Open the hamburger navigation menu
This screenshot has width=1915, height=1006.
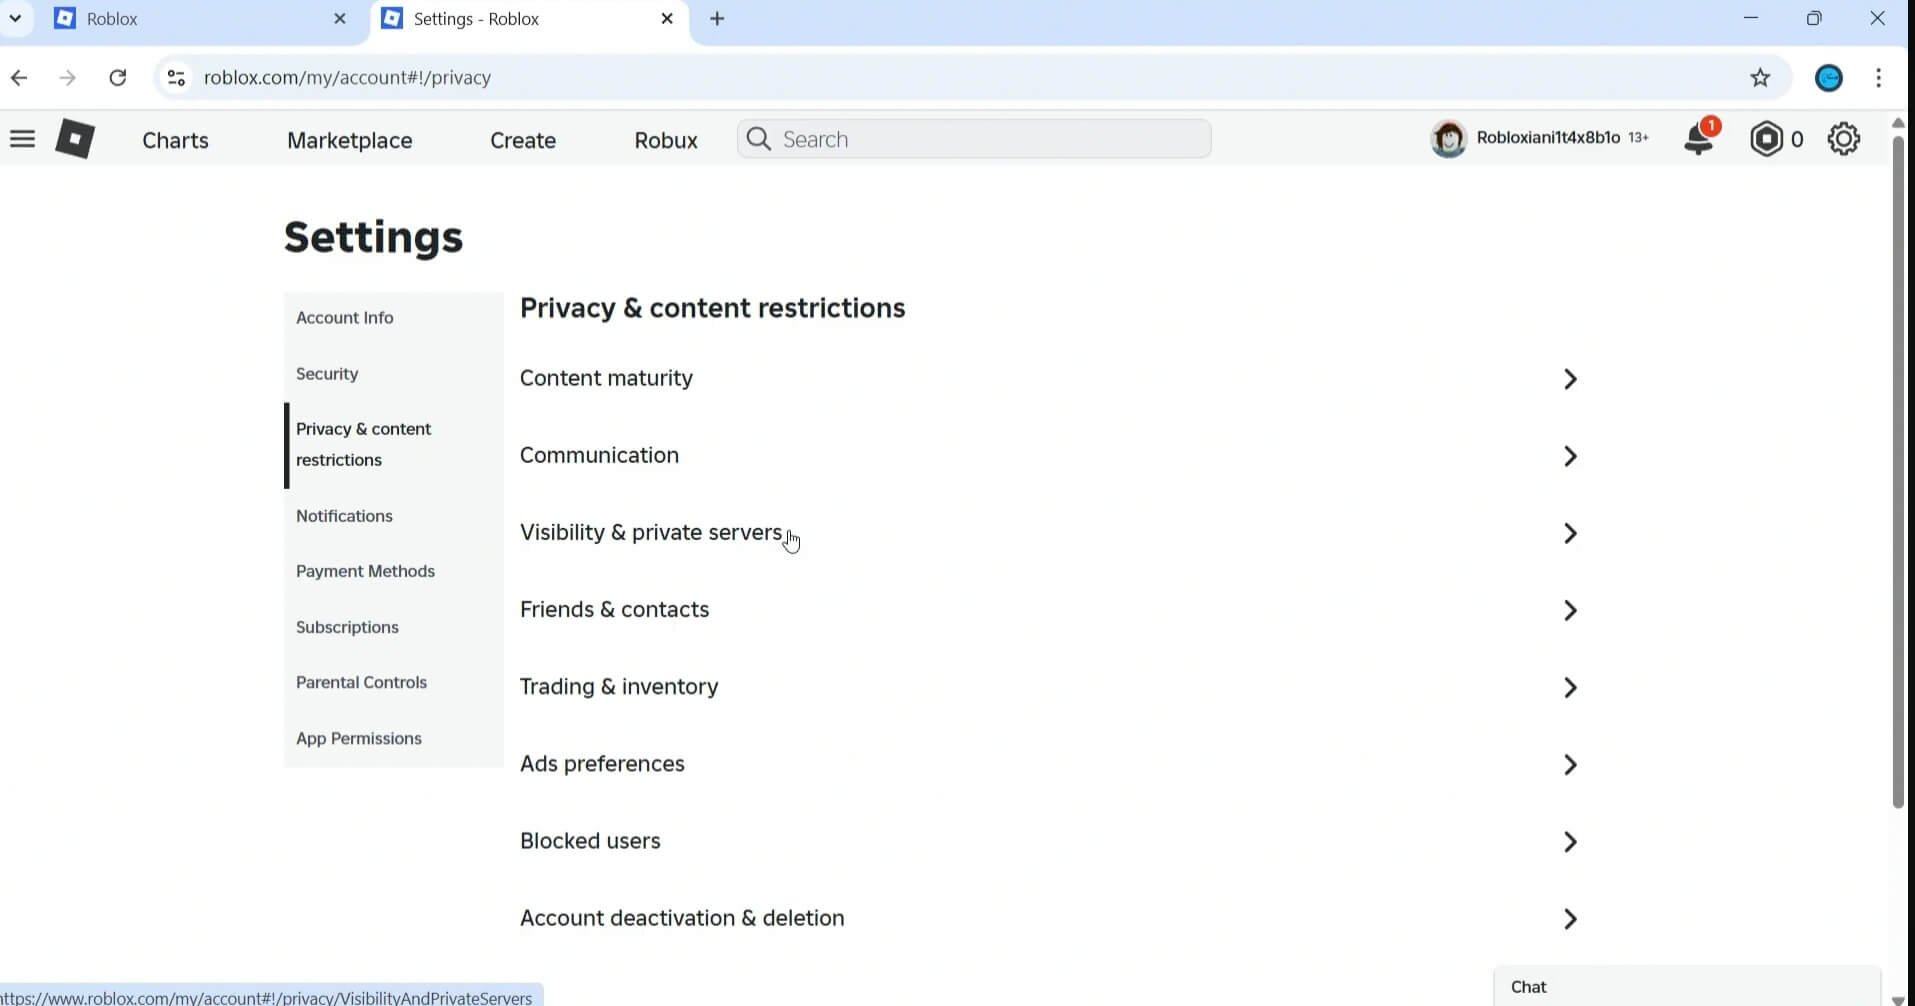tap(22, 139)
